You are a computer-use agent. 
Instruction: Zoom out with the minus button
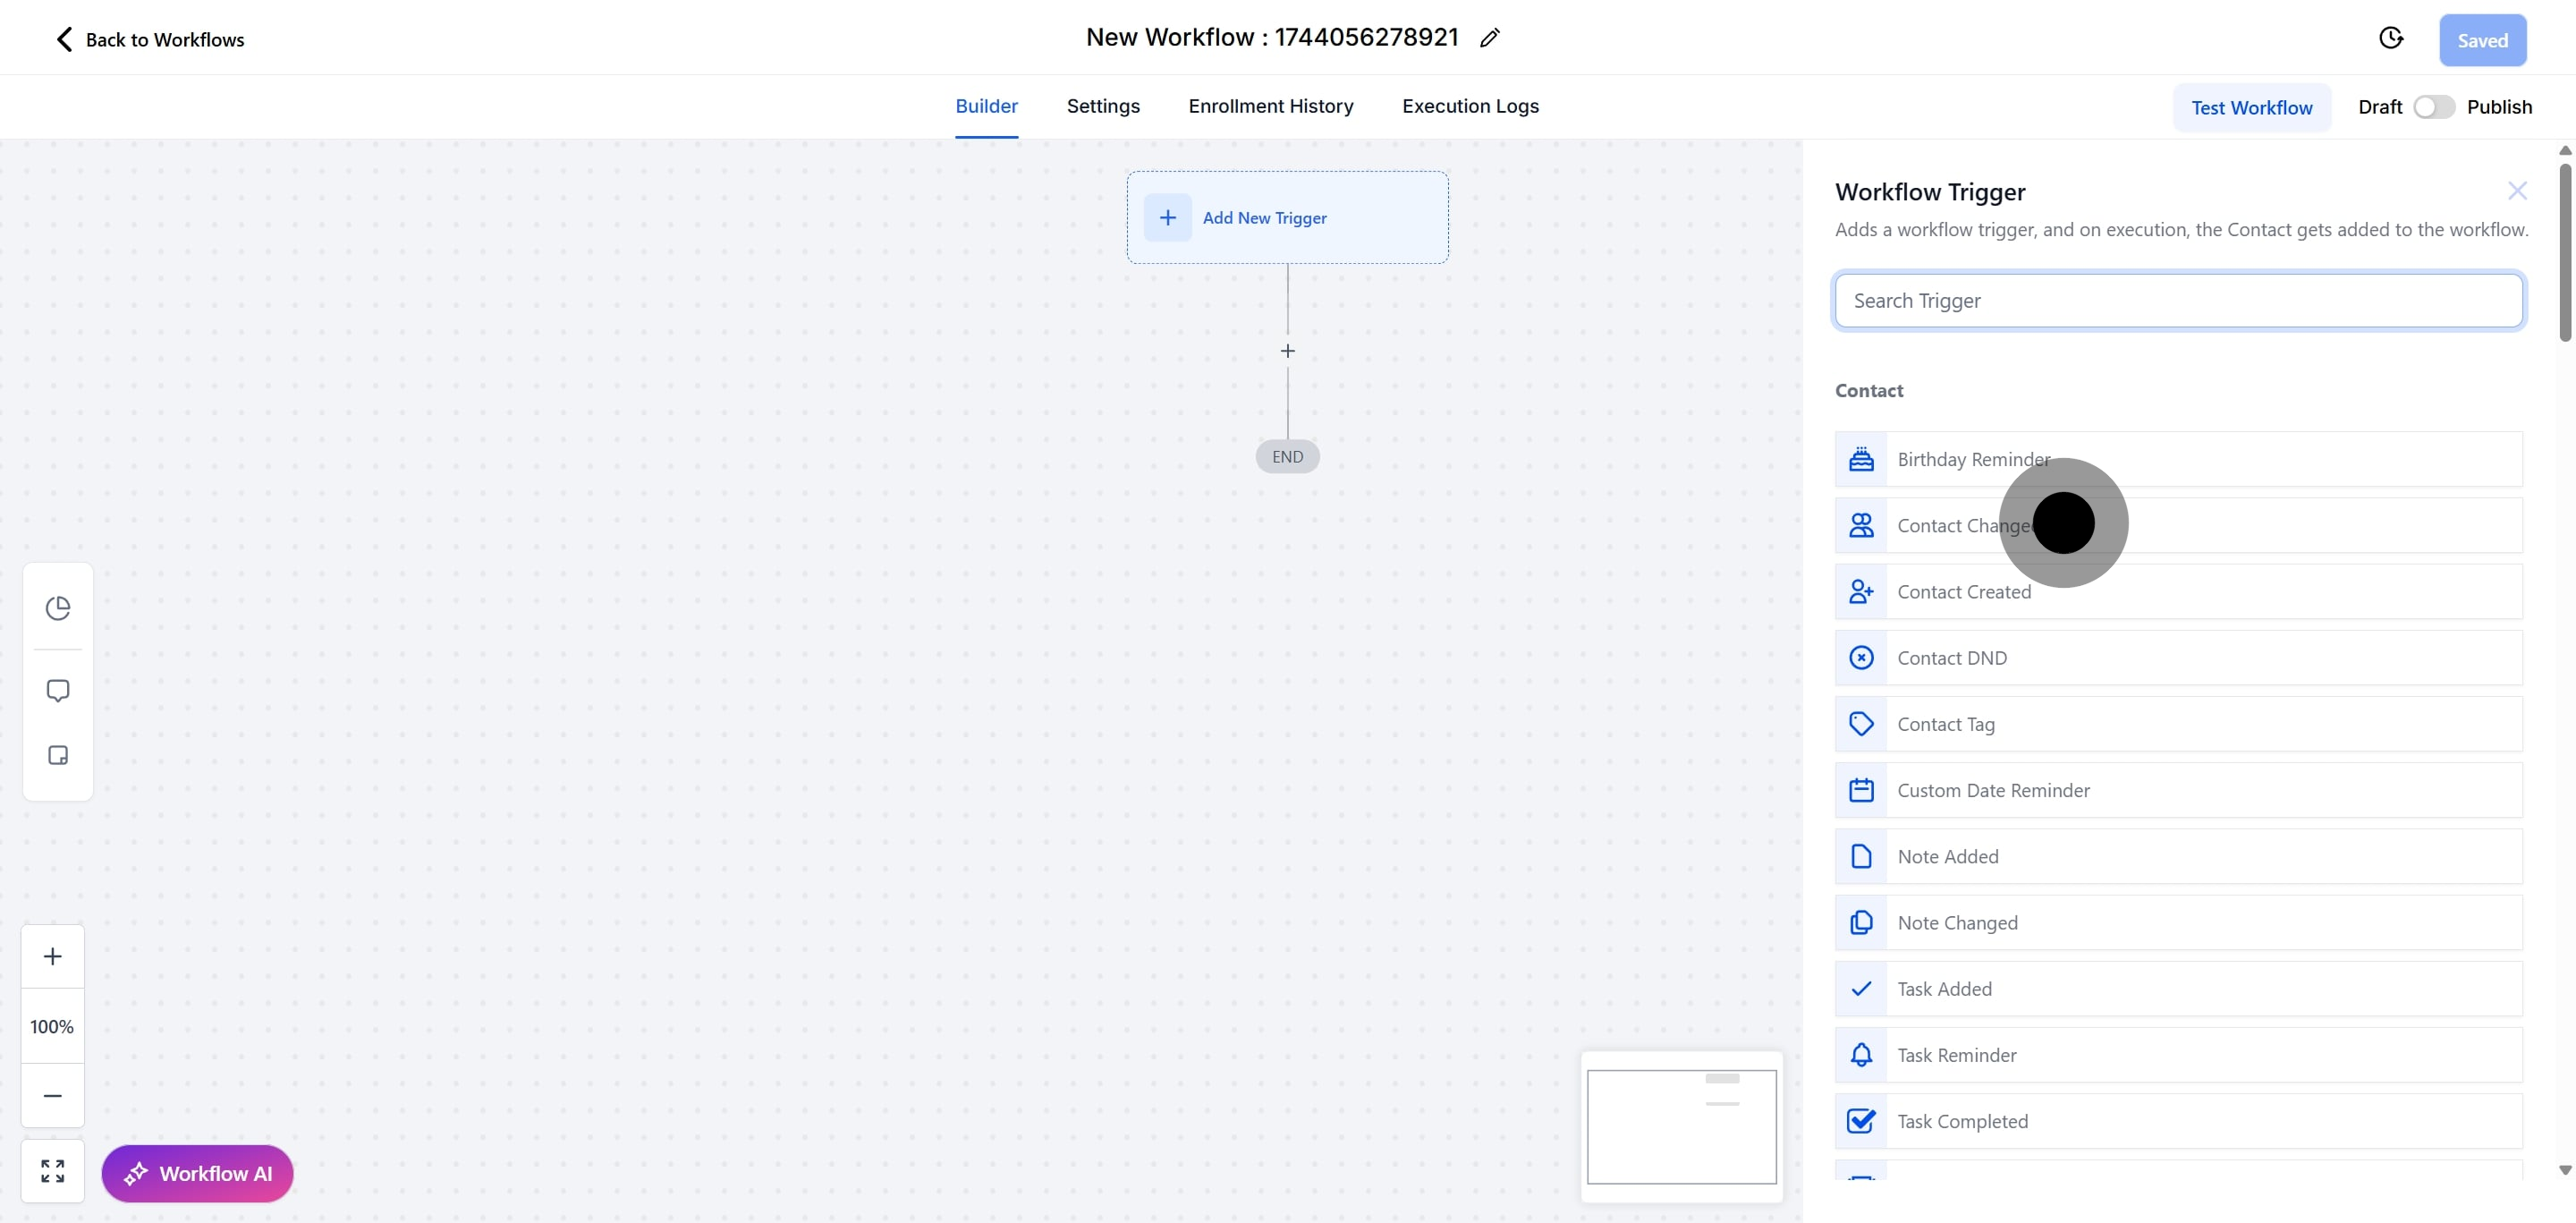pyautogui.click(x=53, y=1095)
